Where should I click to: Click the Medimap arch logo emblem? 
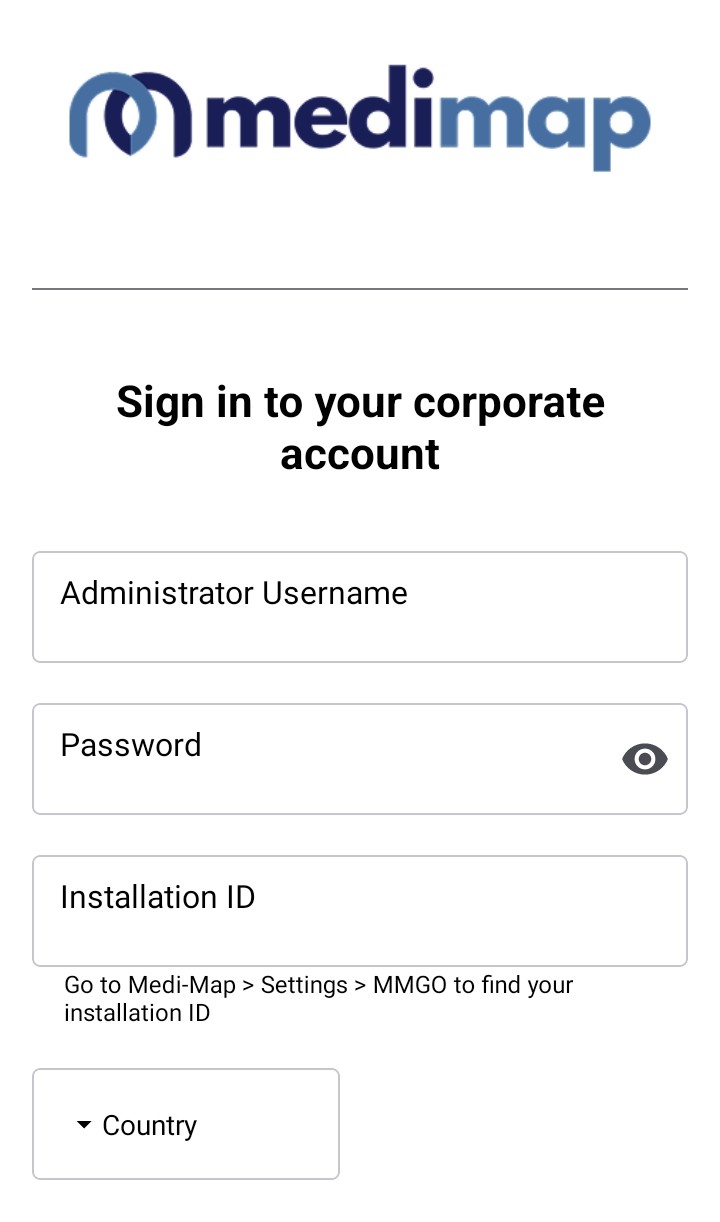(129, 114)
